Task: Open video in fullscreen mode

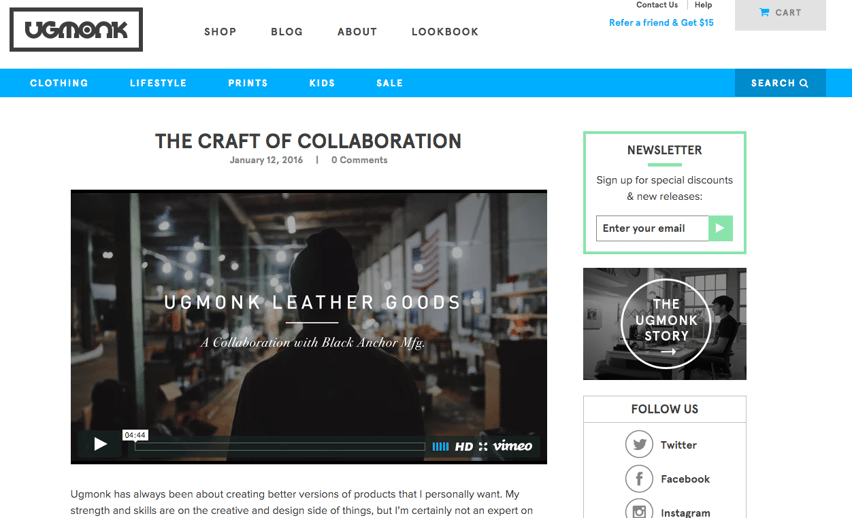Action: click(x=483, y=447)
